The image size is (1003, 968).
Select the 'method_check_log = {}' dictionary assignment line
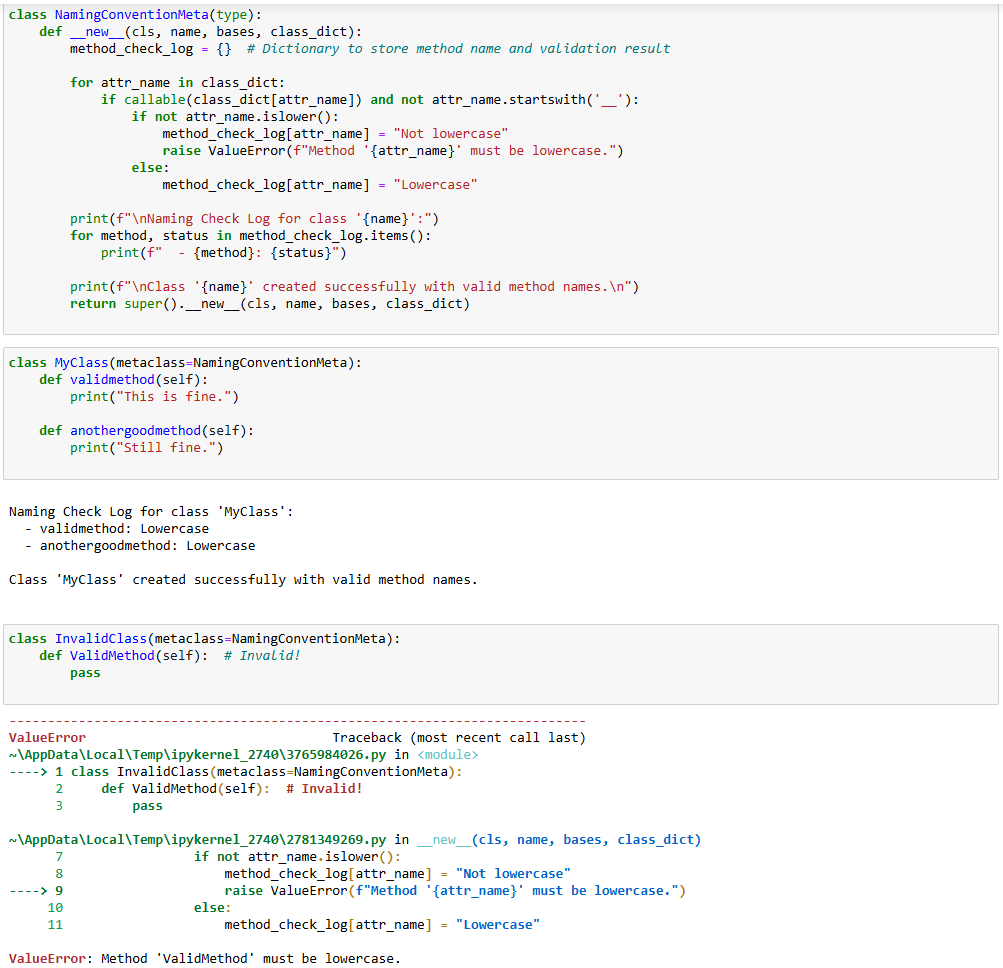click(x=370, y=49)
